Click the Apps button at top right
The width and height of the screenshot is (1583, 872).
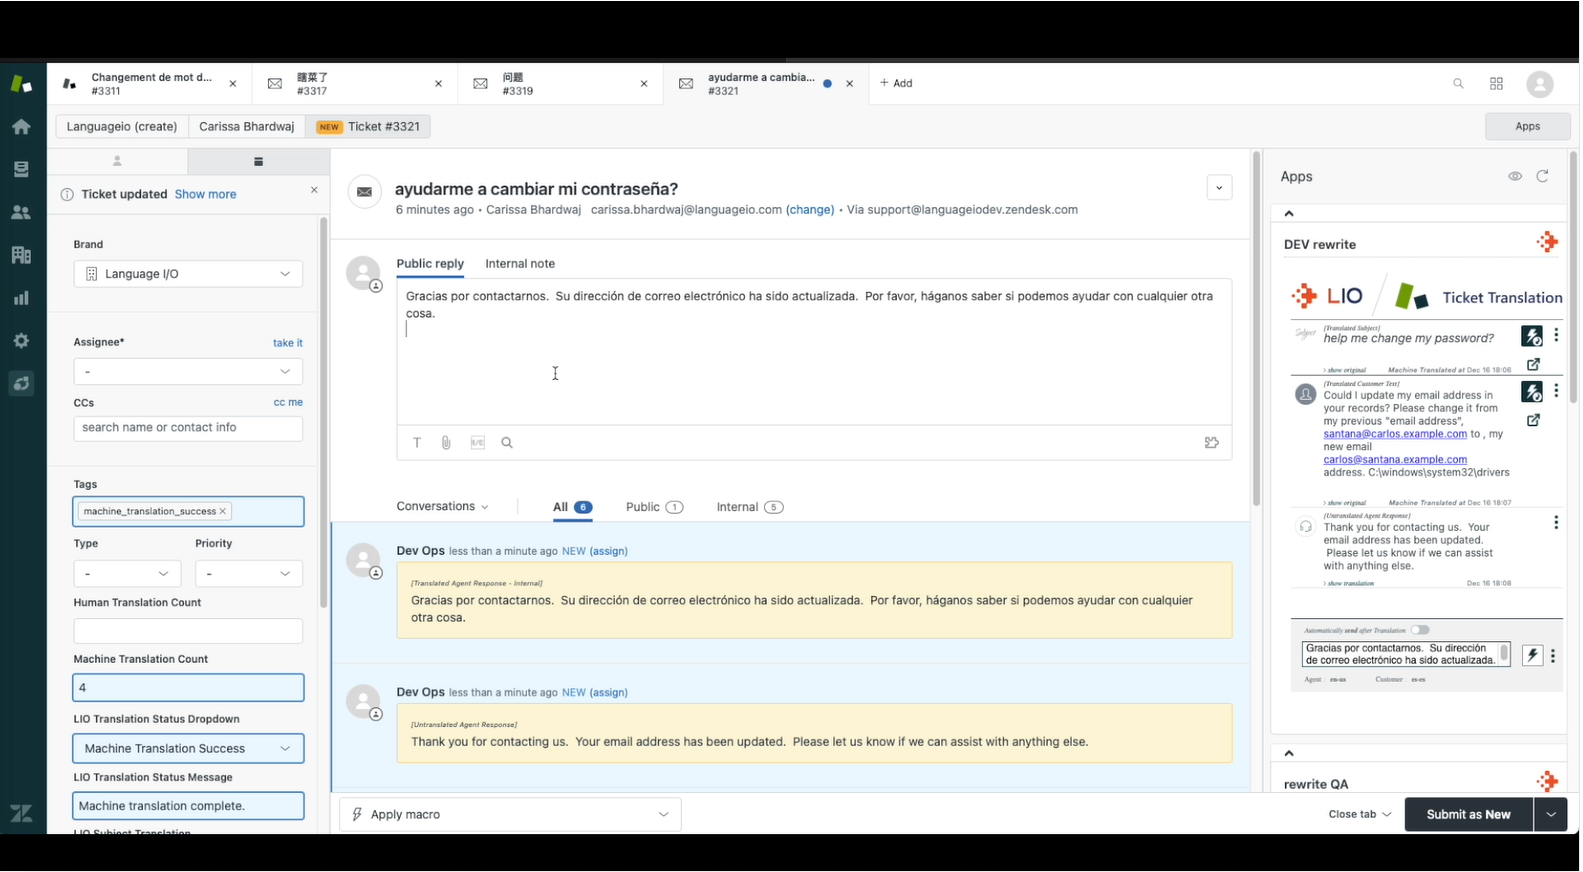click(x=1527, y=126)
